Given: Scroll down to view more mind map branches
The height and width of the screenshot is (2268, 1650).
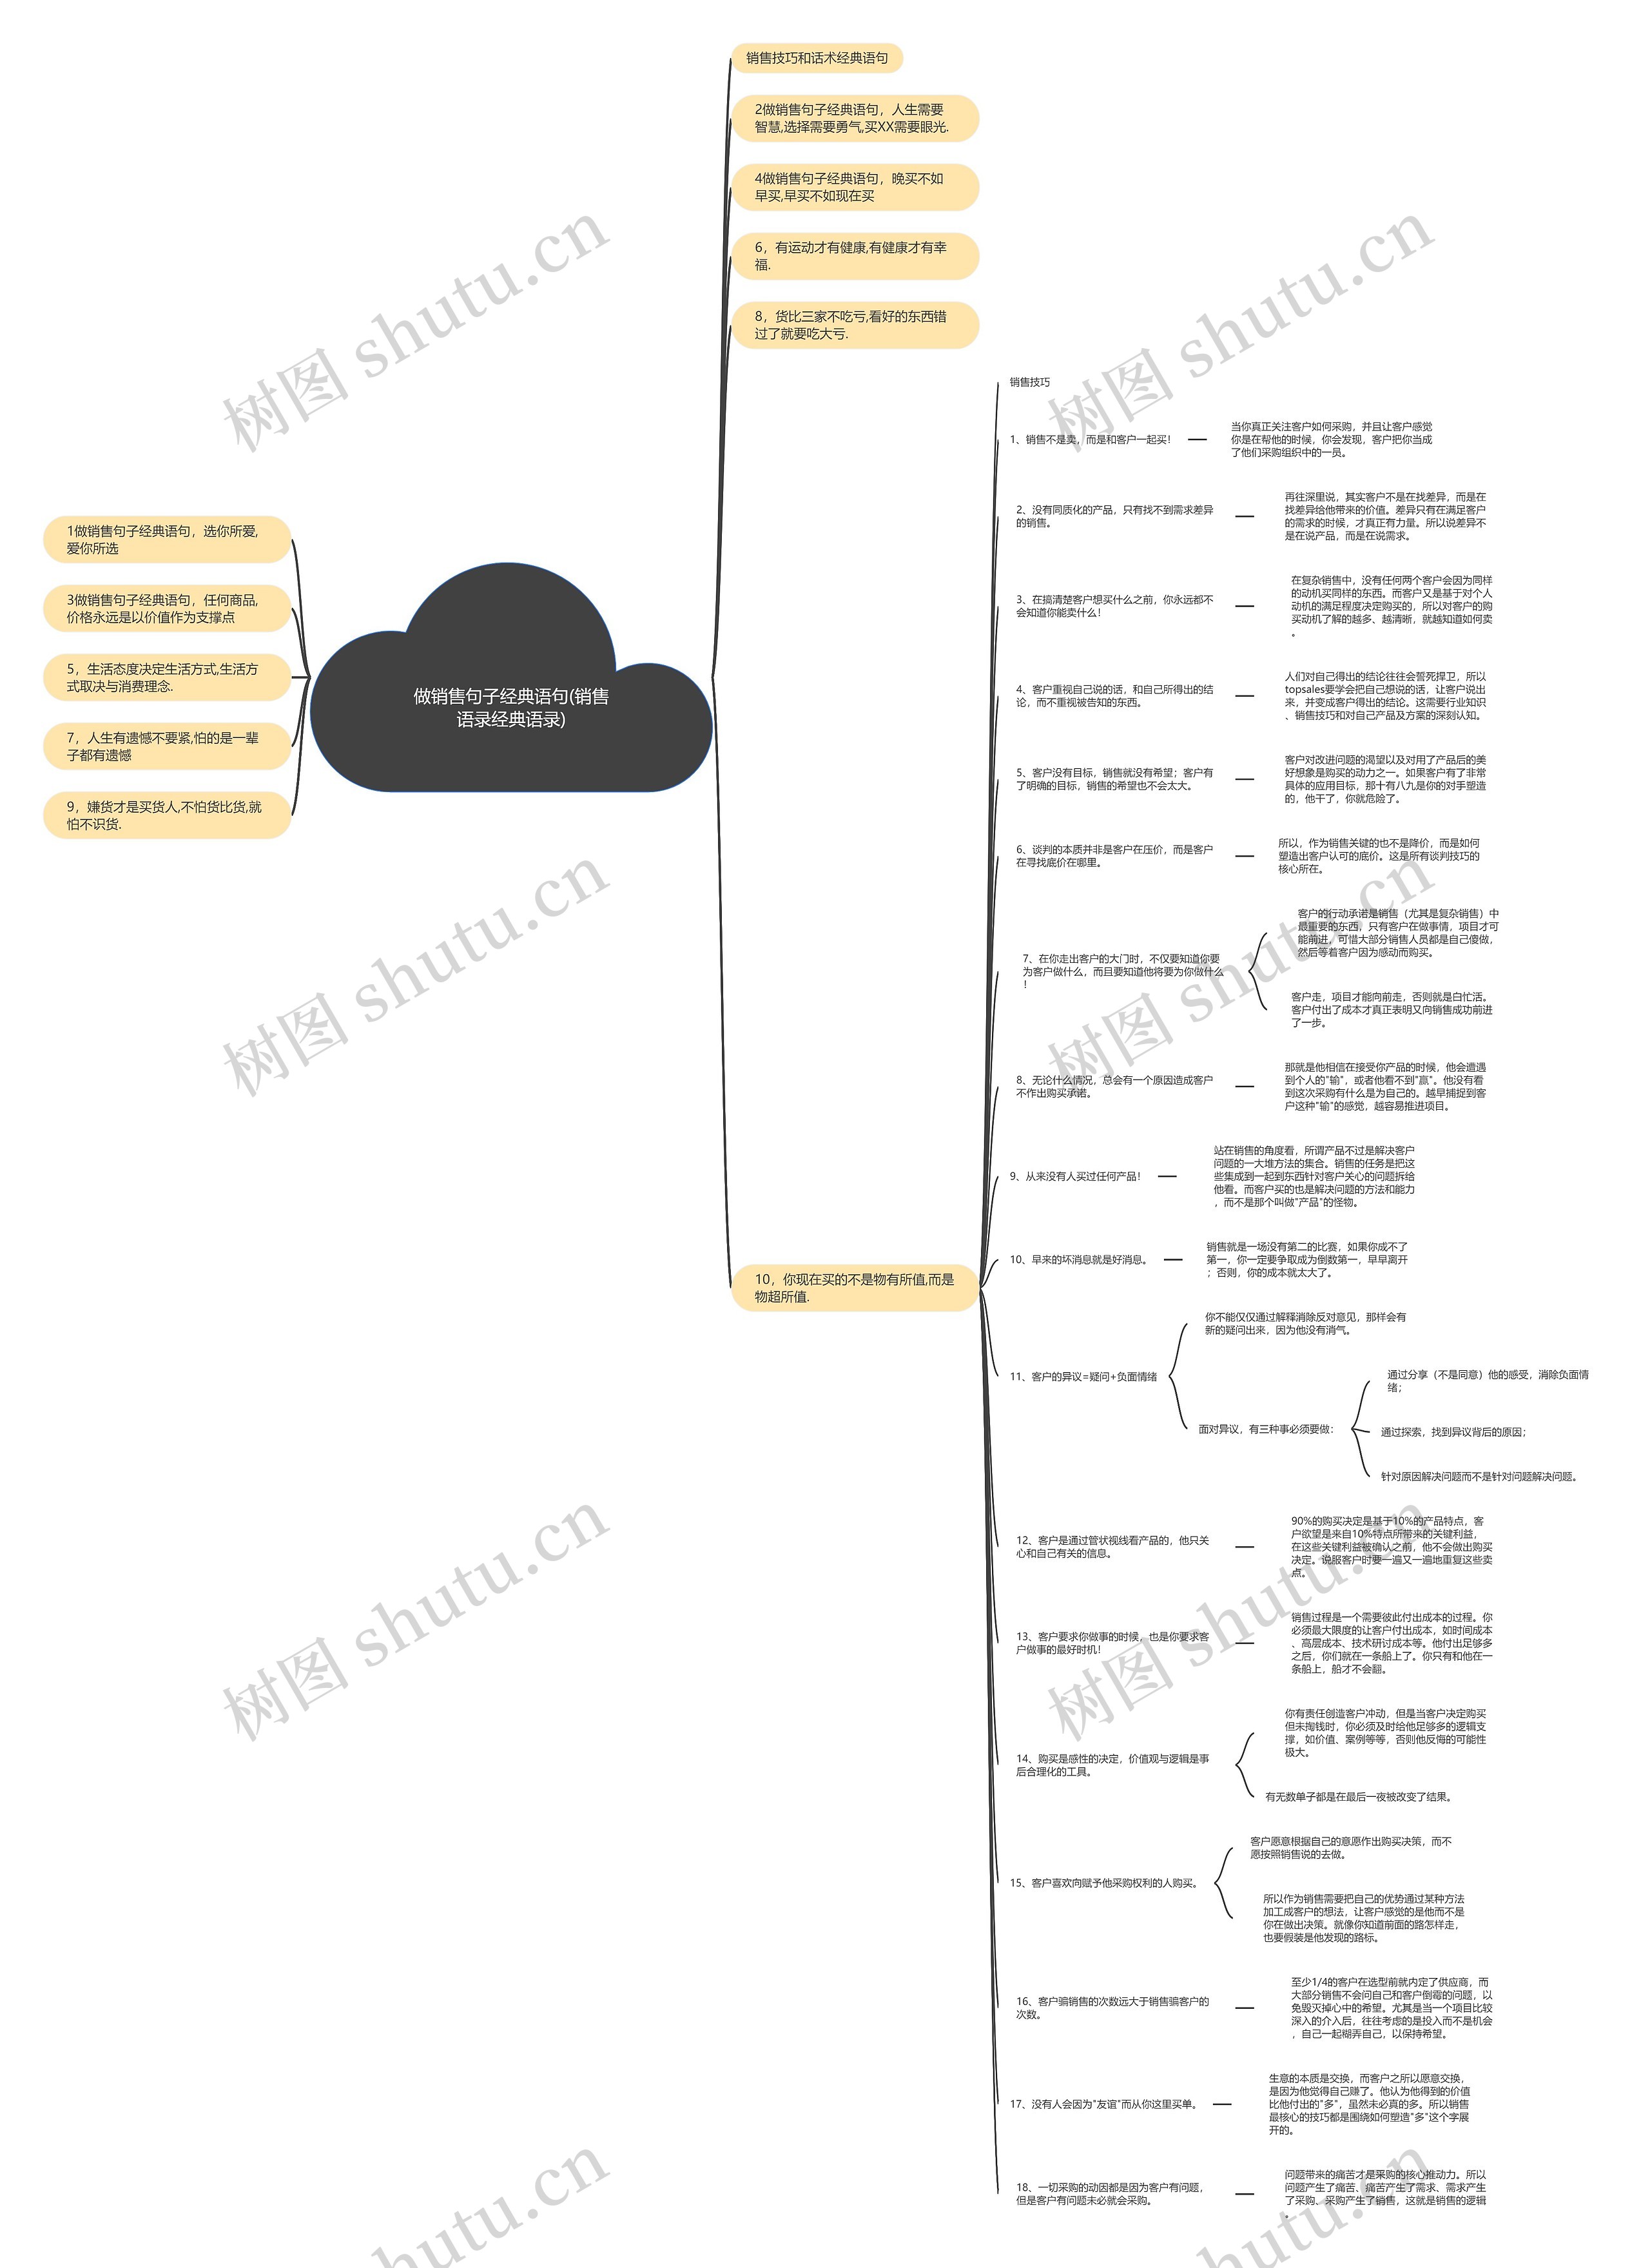Looking at the screenshot, I should click(824, 2254).
